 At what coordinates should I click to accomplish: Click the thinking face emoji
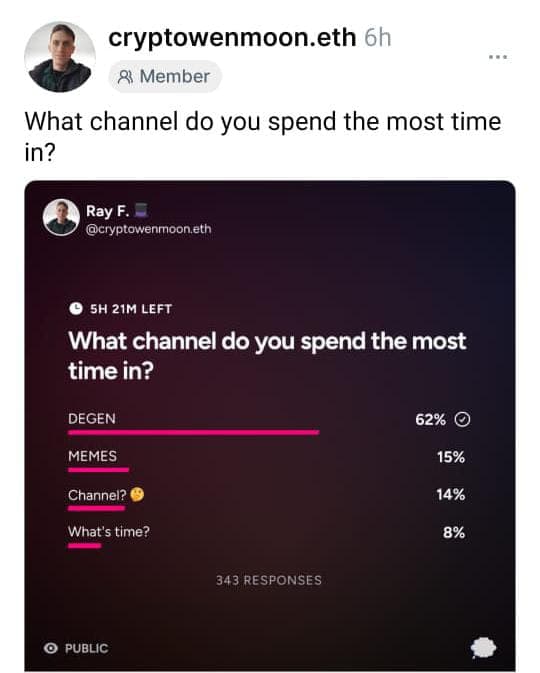[137, 494]
